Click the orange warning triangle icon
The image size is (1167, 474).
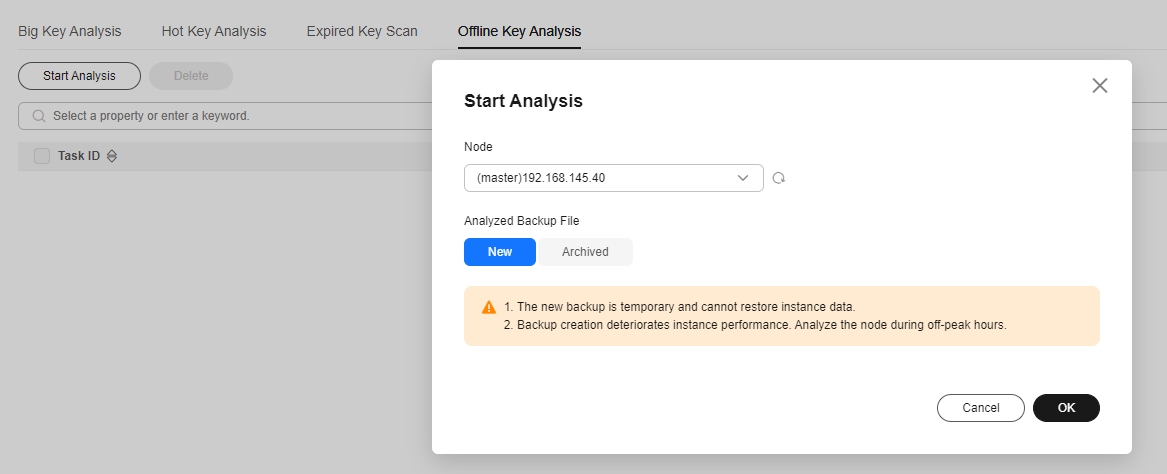pyautogui.click(x=489, y=307)
